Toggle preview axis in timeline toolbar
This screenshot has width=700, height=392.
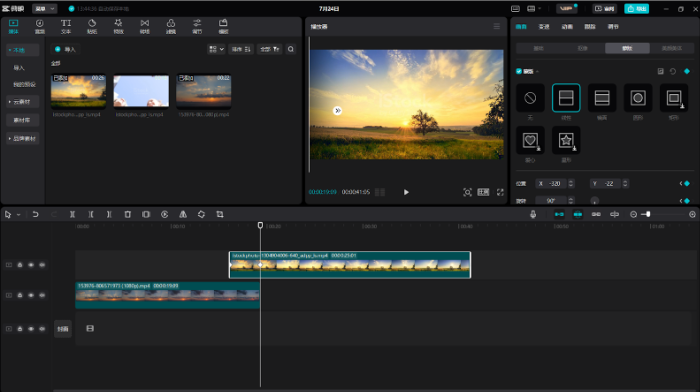click(x=614, y=214)
